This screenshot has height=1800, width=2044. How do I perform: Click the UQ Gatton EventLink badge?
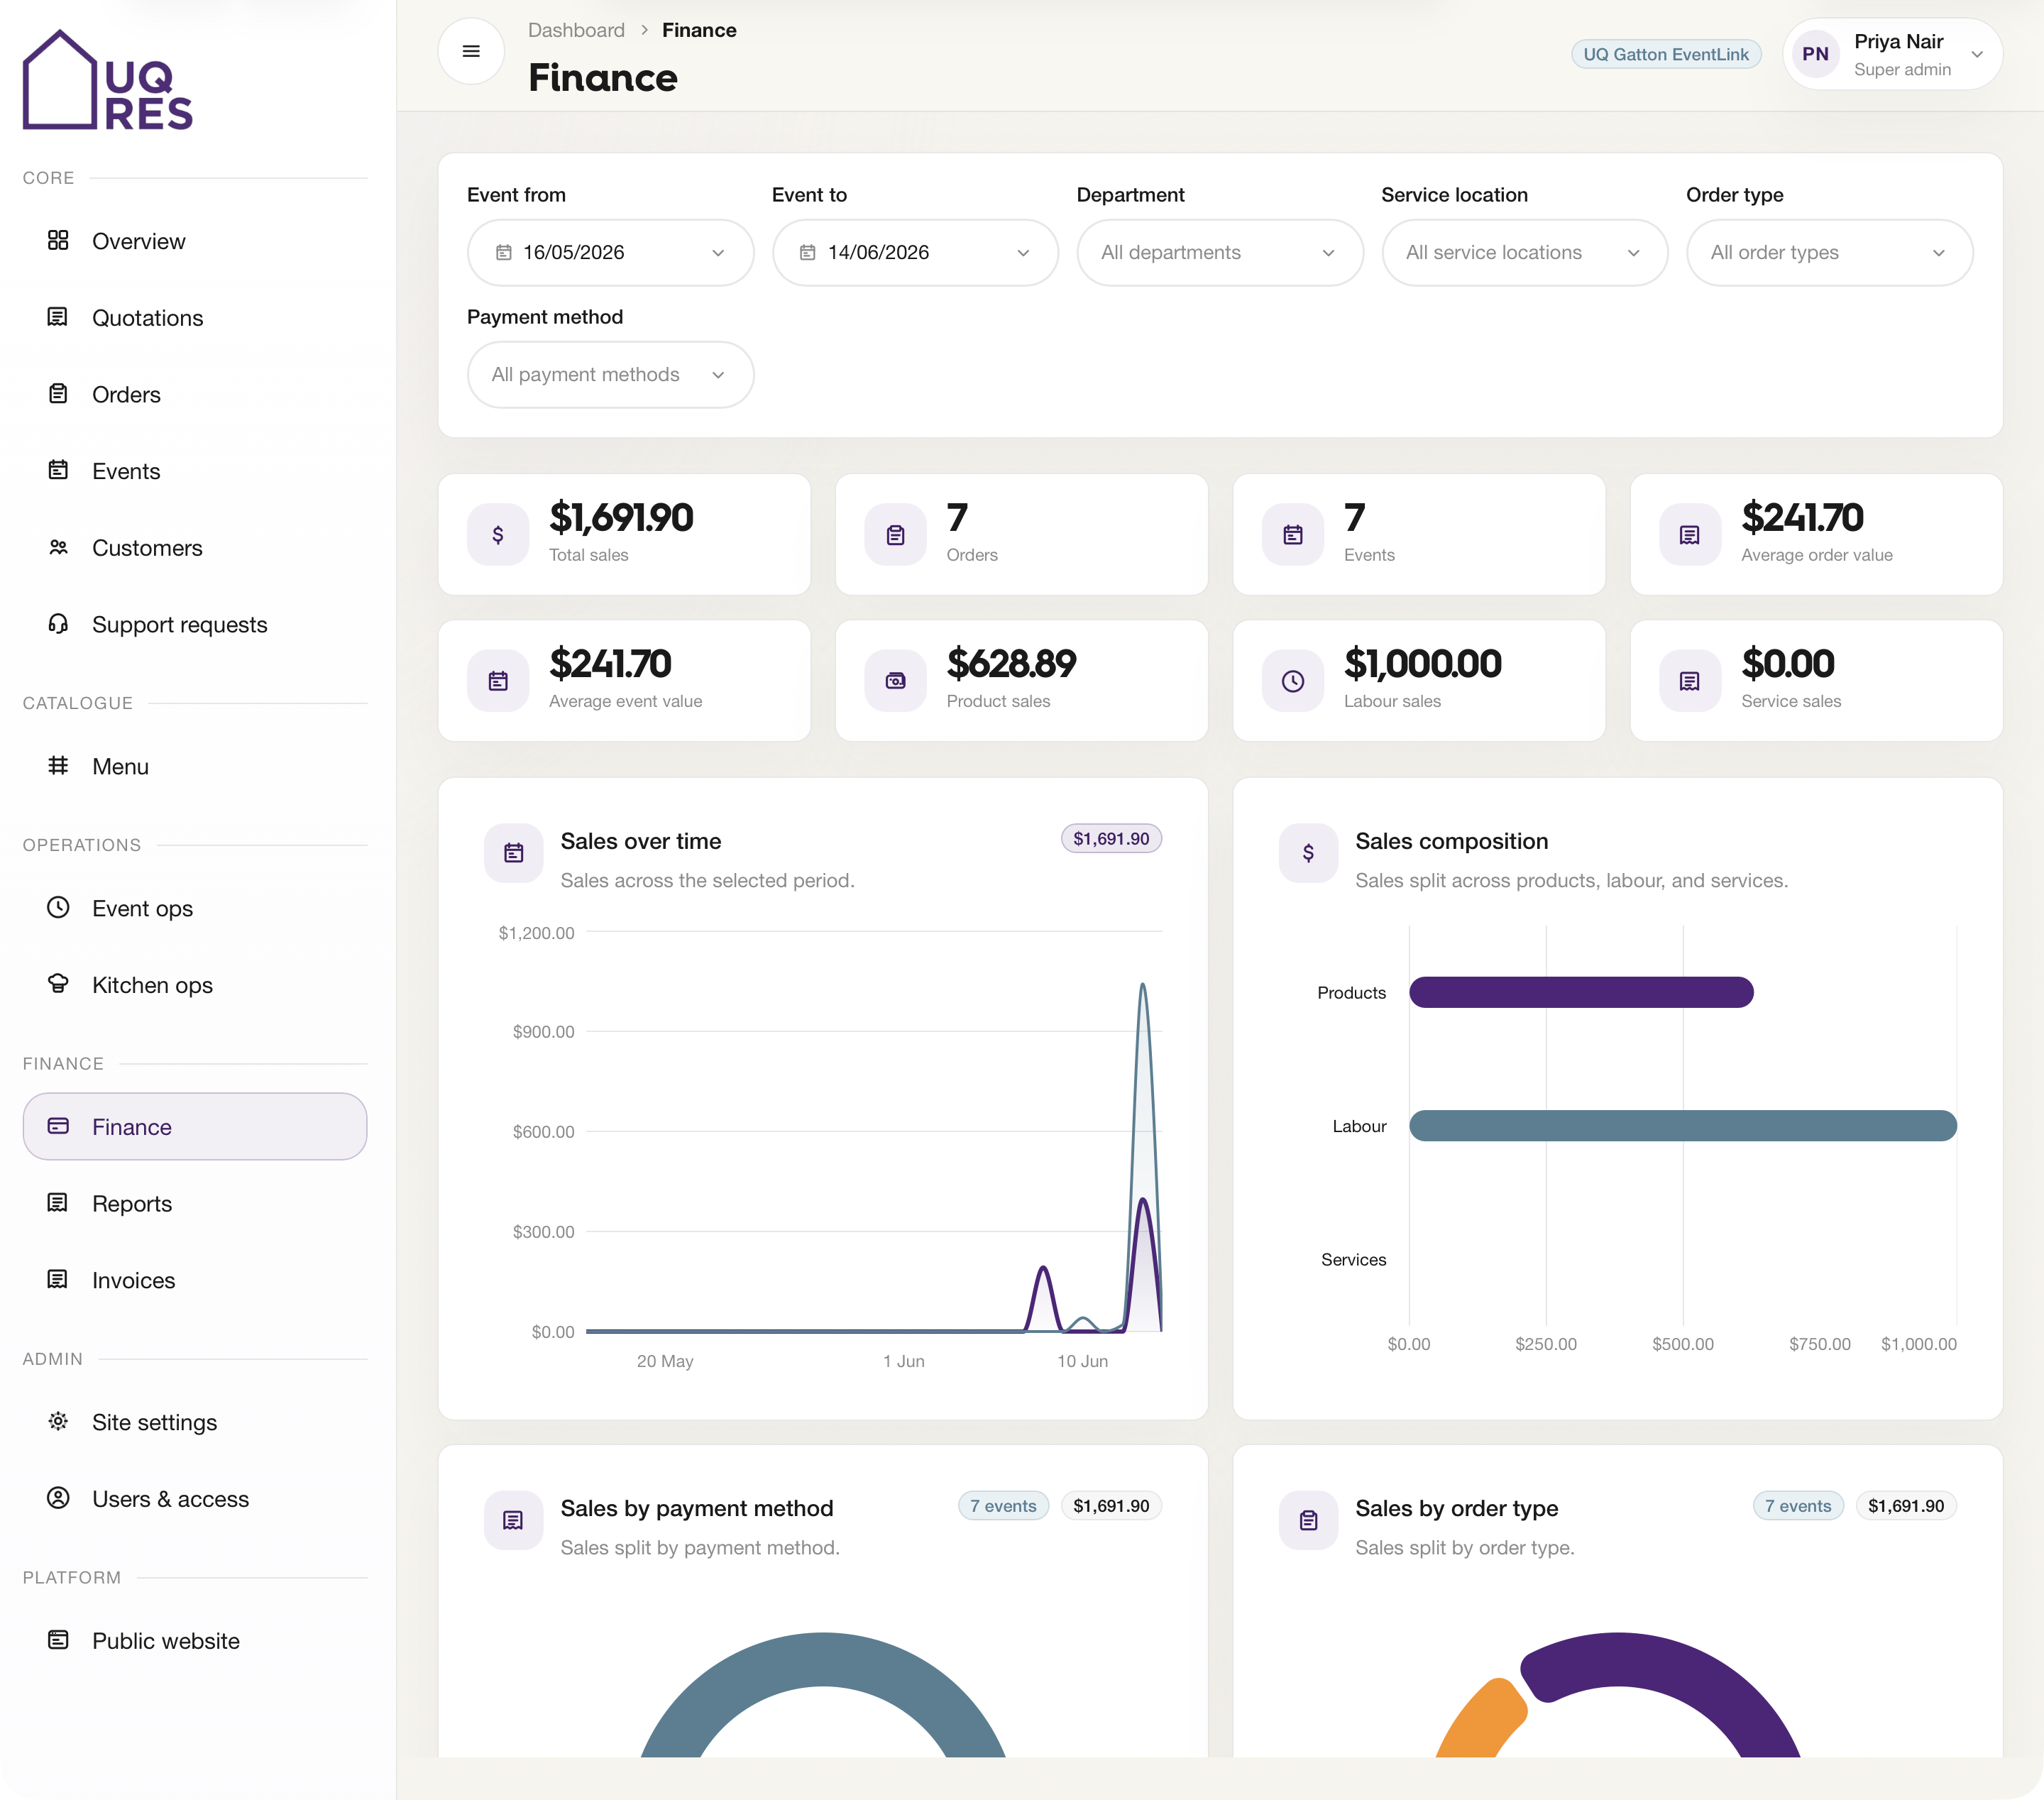tap(1666, 54)
